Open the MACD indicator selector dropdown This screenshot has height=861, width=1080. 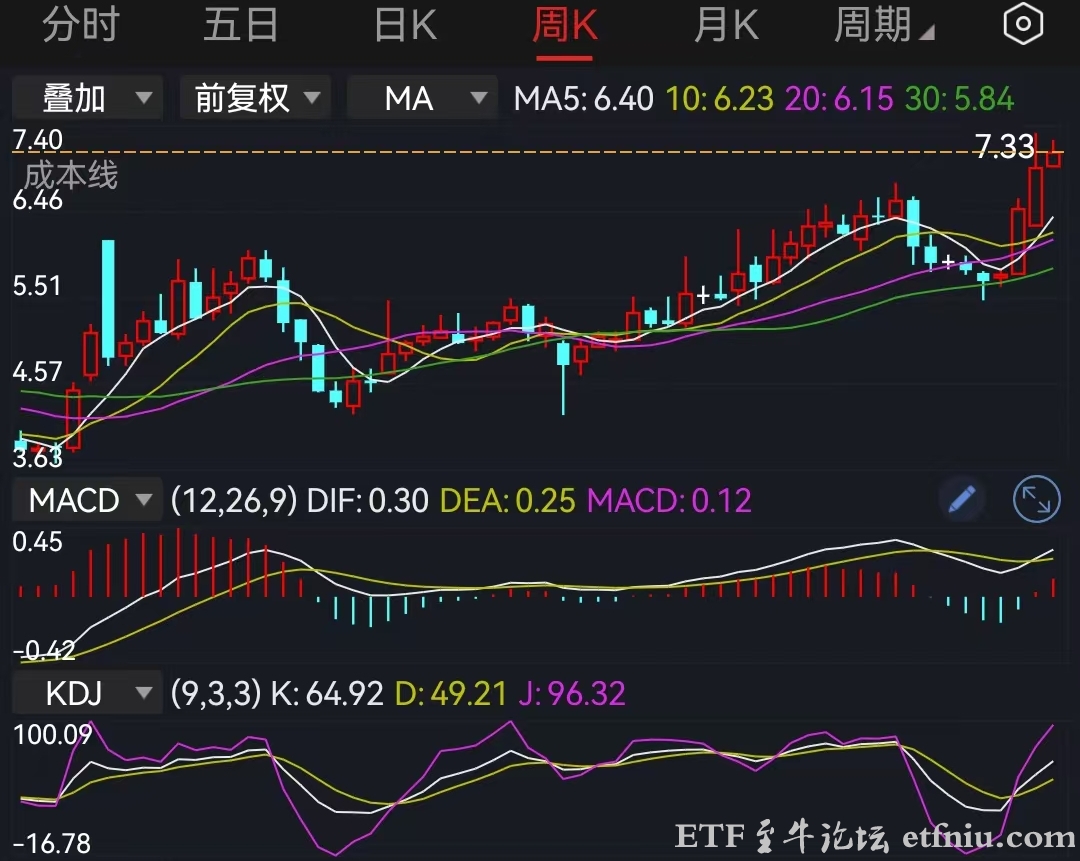[86, 499]
